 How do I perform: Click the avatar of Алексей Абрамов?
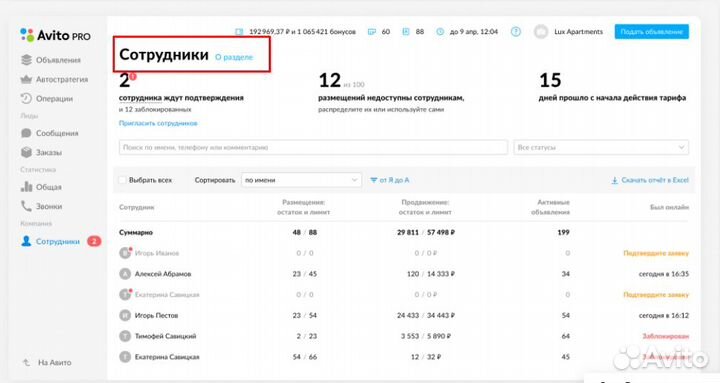point(125,274)
